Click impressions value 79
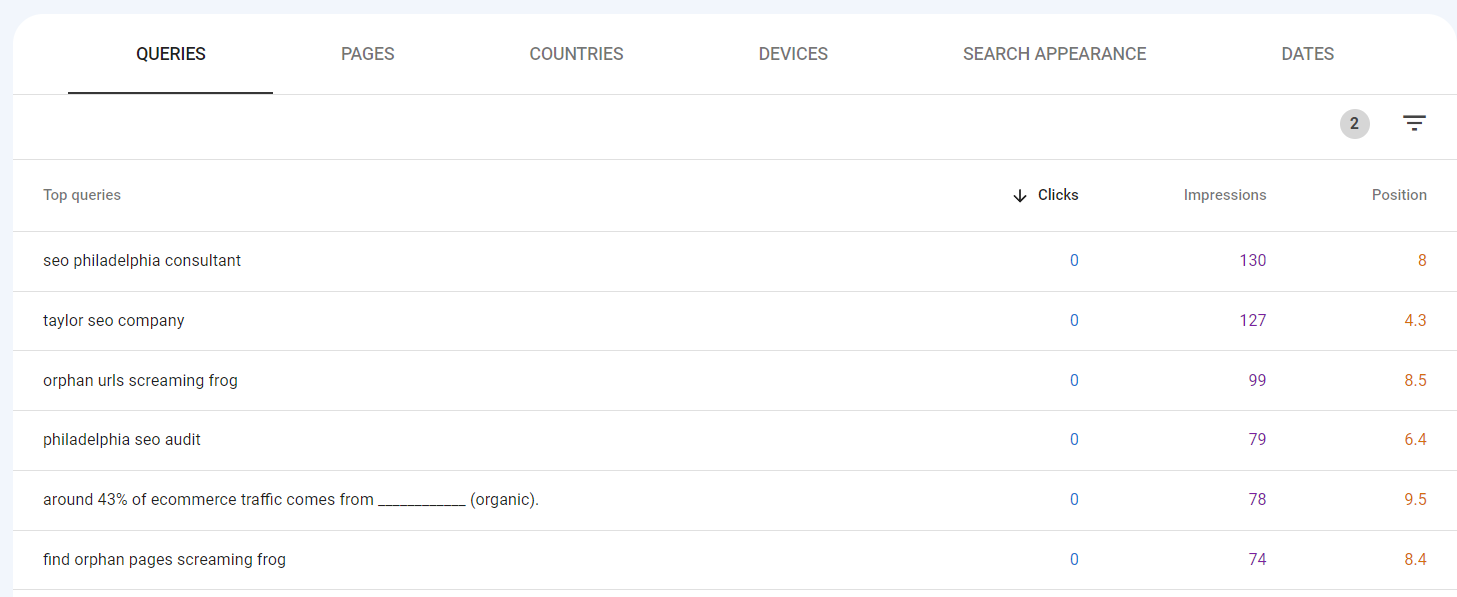The height and width of the screenshot is (597, 1457). point(1257,439)
